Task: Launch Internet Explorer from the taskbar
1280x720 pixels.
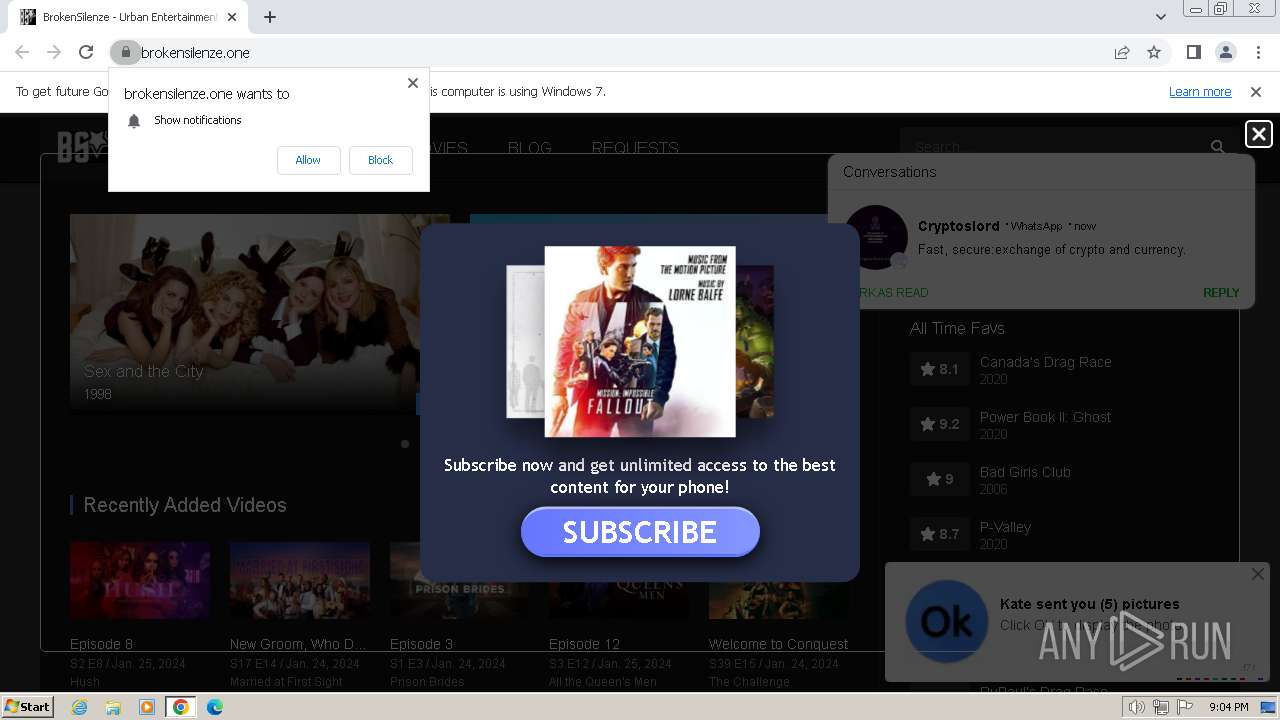Action: point(79,707)
